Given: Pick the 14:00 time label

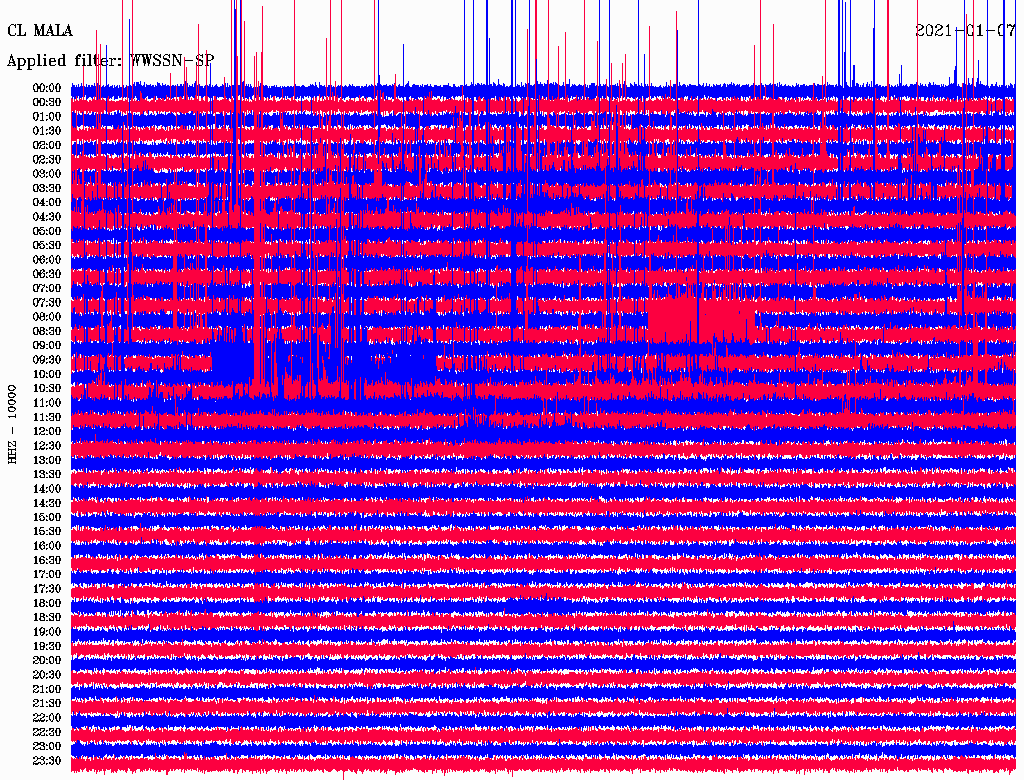Looking at the screenshot, I should (x=47, y=488).
